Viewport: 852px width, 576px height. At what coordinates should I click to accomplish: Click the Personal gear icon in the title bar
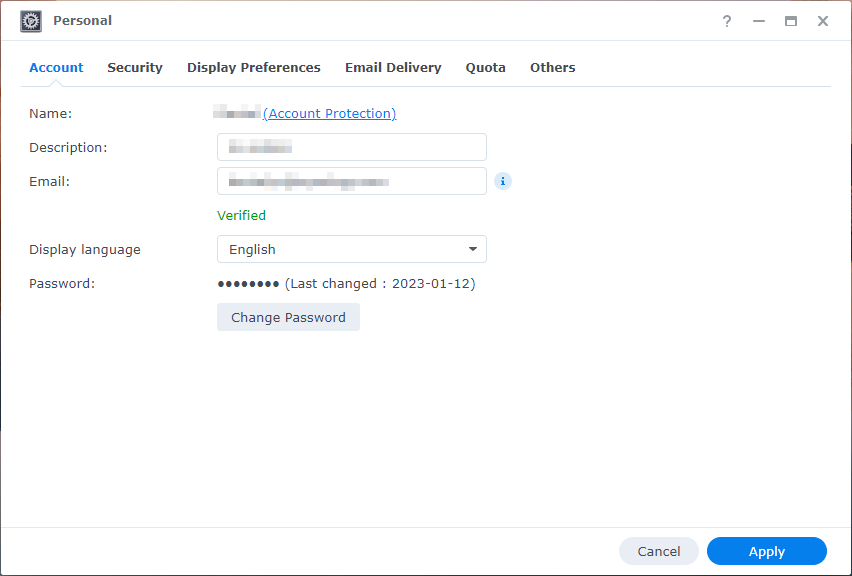tap(30, 20)
